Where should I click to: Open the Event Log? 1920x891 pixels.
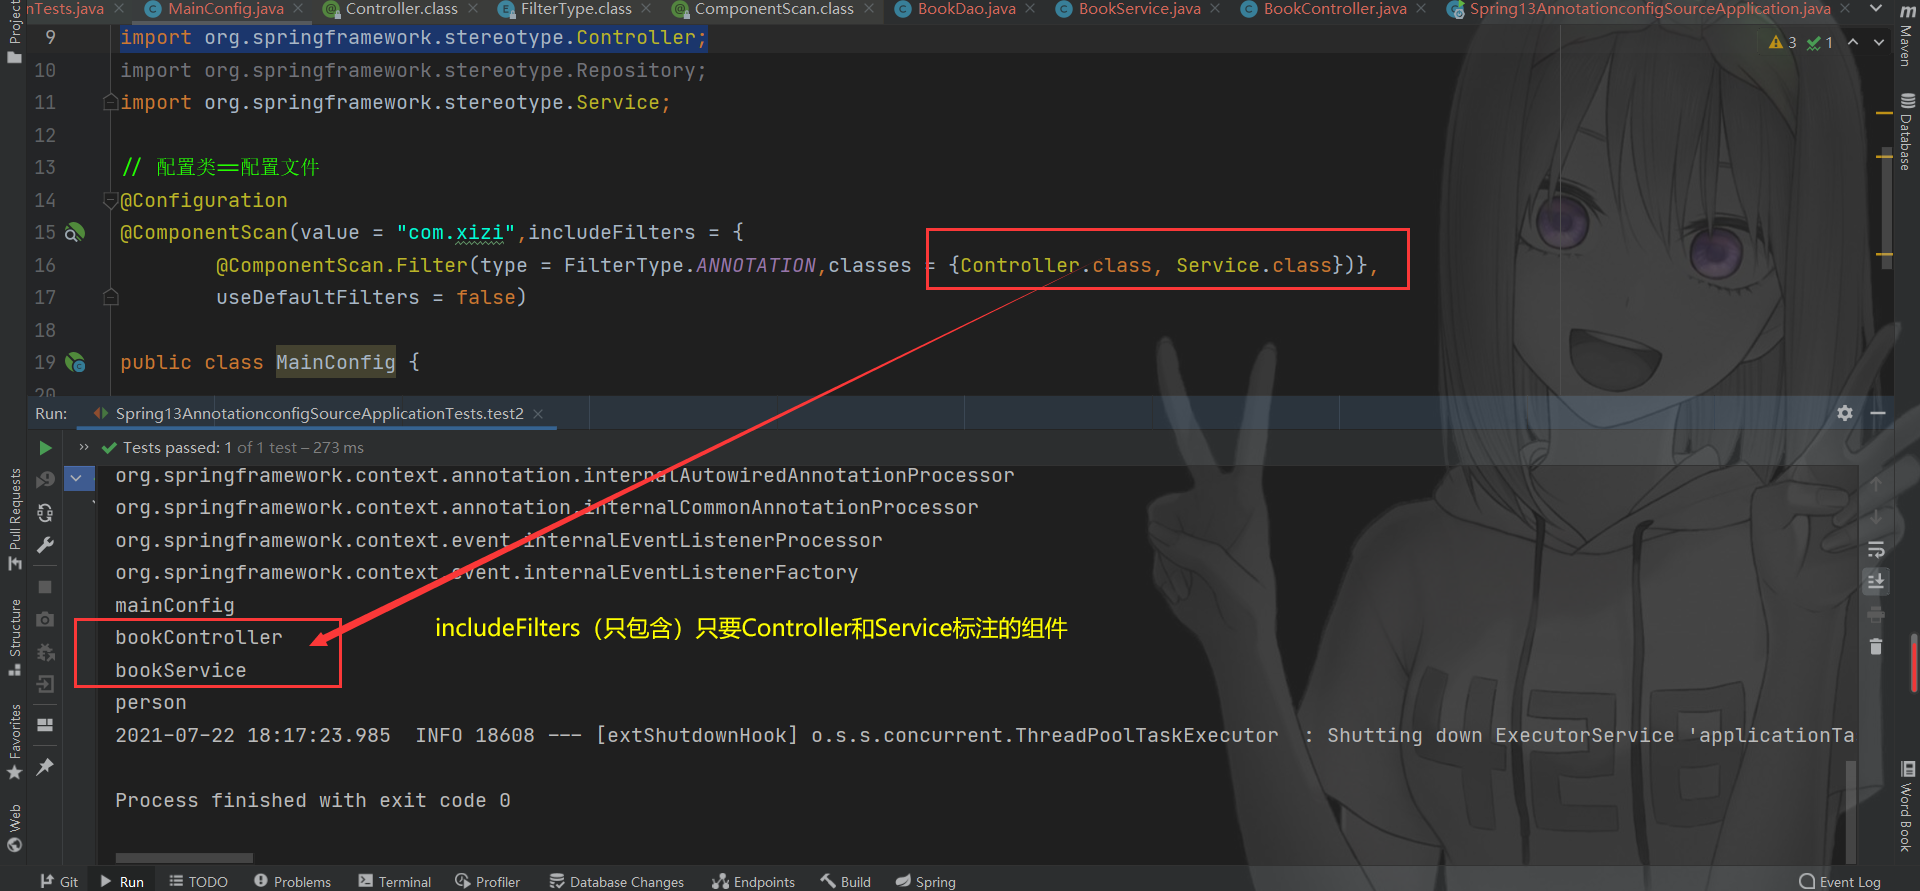point(1840,881)
